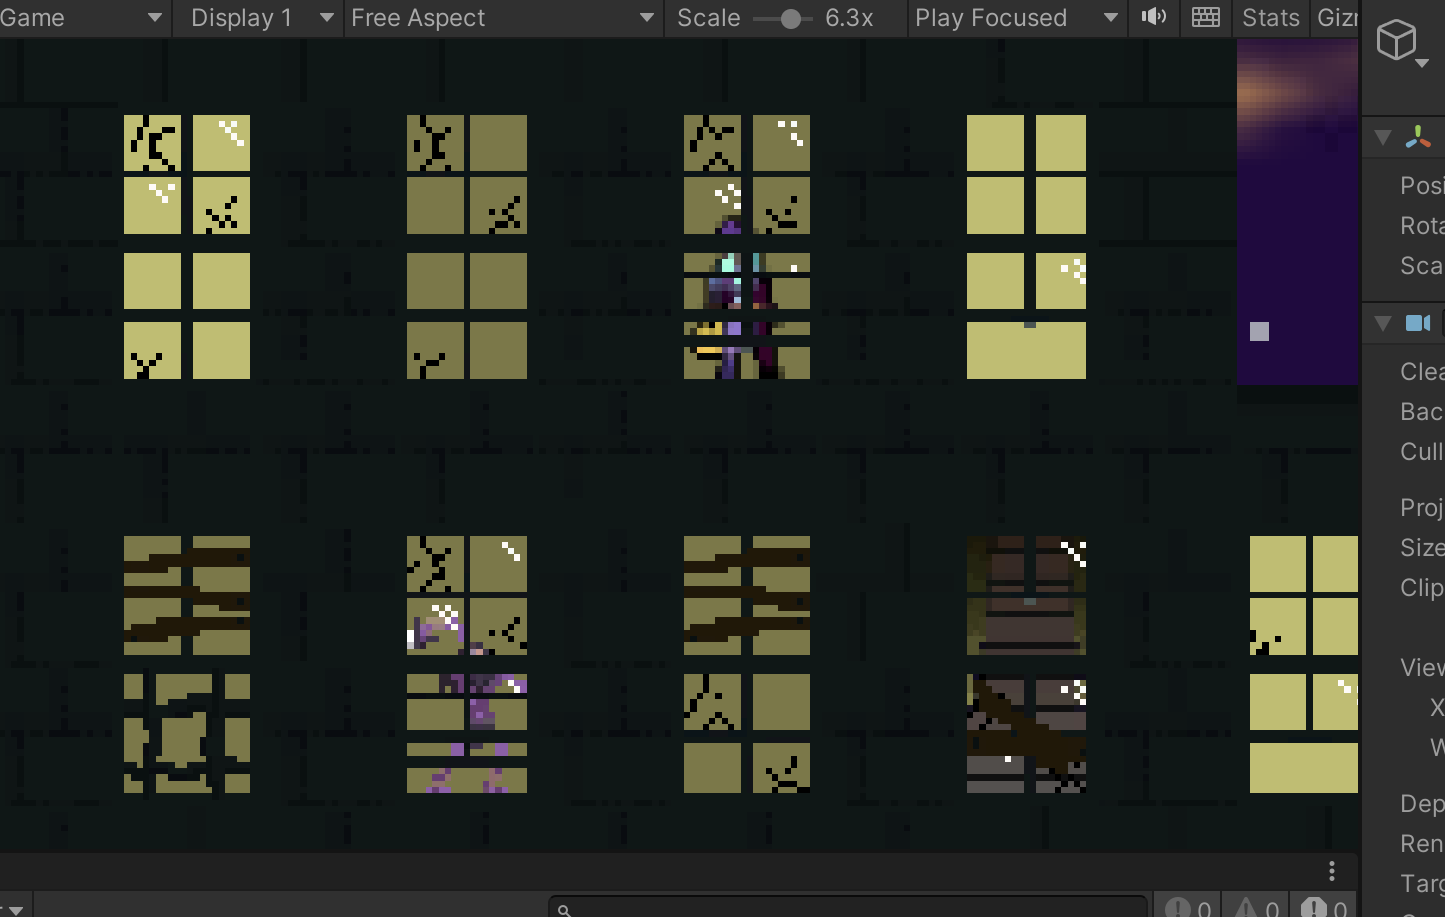This screenshot has width=1445, height=917.
Task: Click the small grey square in purple area
Action: pos(1259,331)
